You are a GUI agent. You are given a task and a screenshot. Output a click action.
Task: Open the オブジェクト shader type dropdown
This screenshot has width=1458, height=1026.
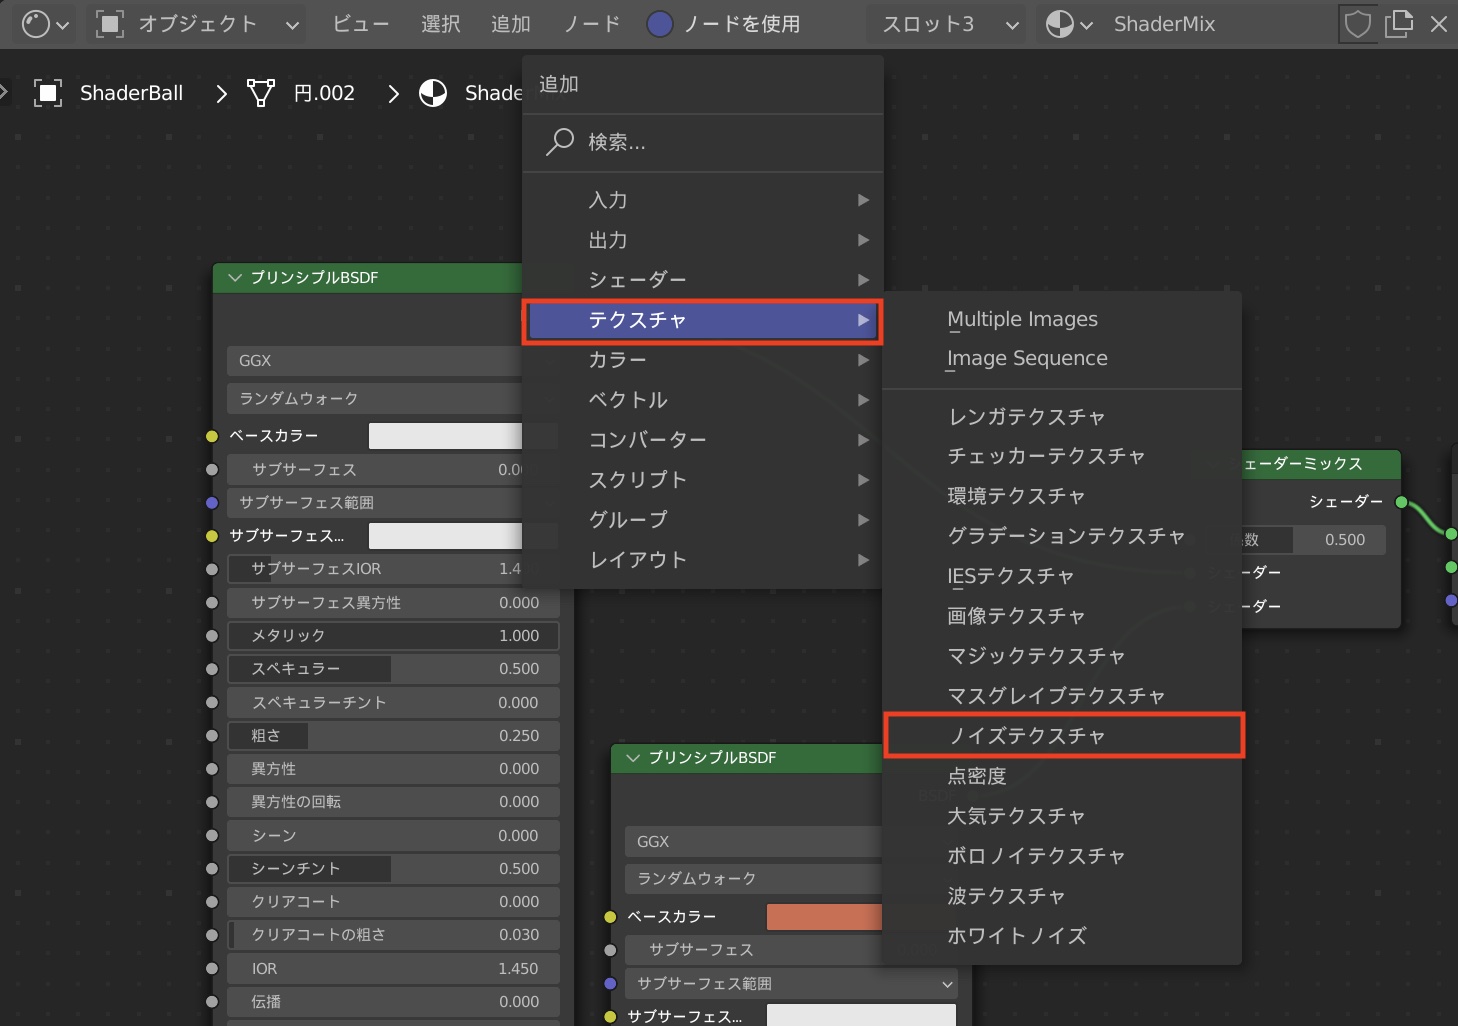(197, 24)
